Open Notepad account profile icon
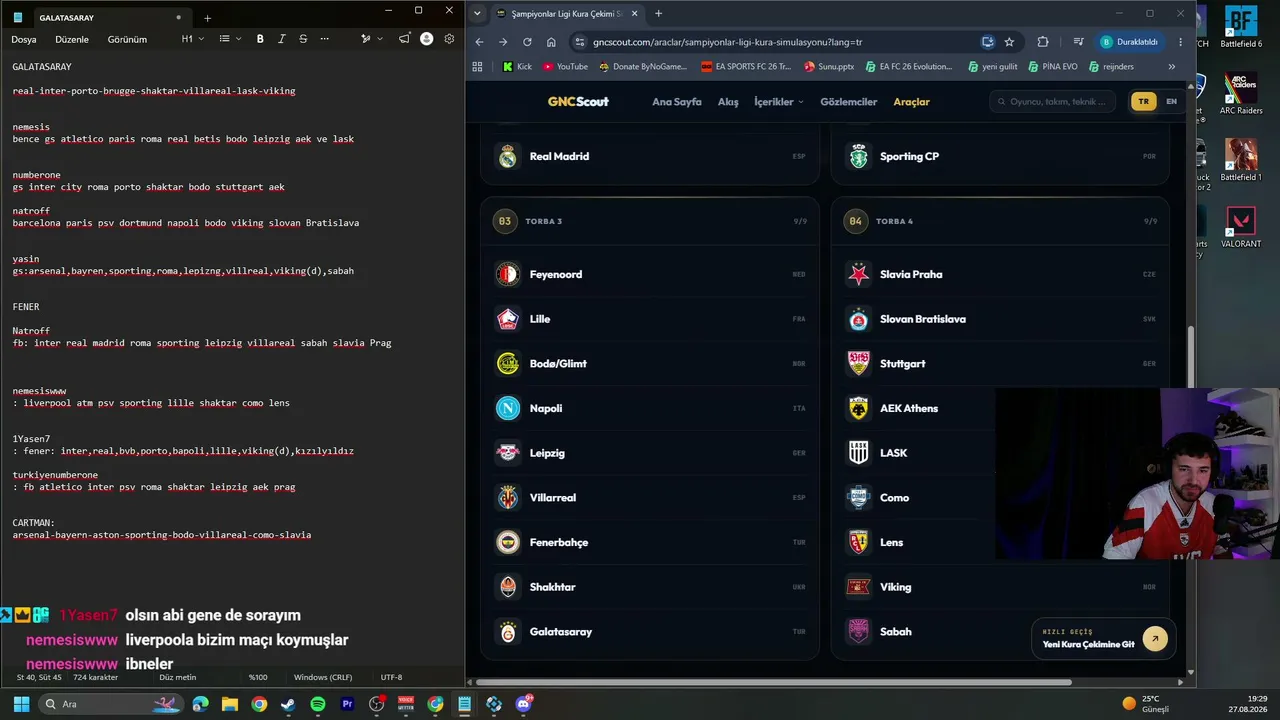The image size is (1280, 720). coord(427,39)
